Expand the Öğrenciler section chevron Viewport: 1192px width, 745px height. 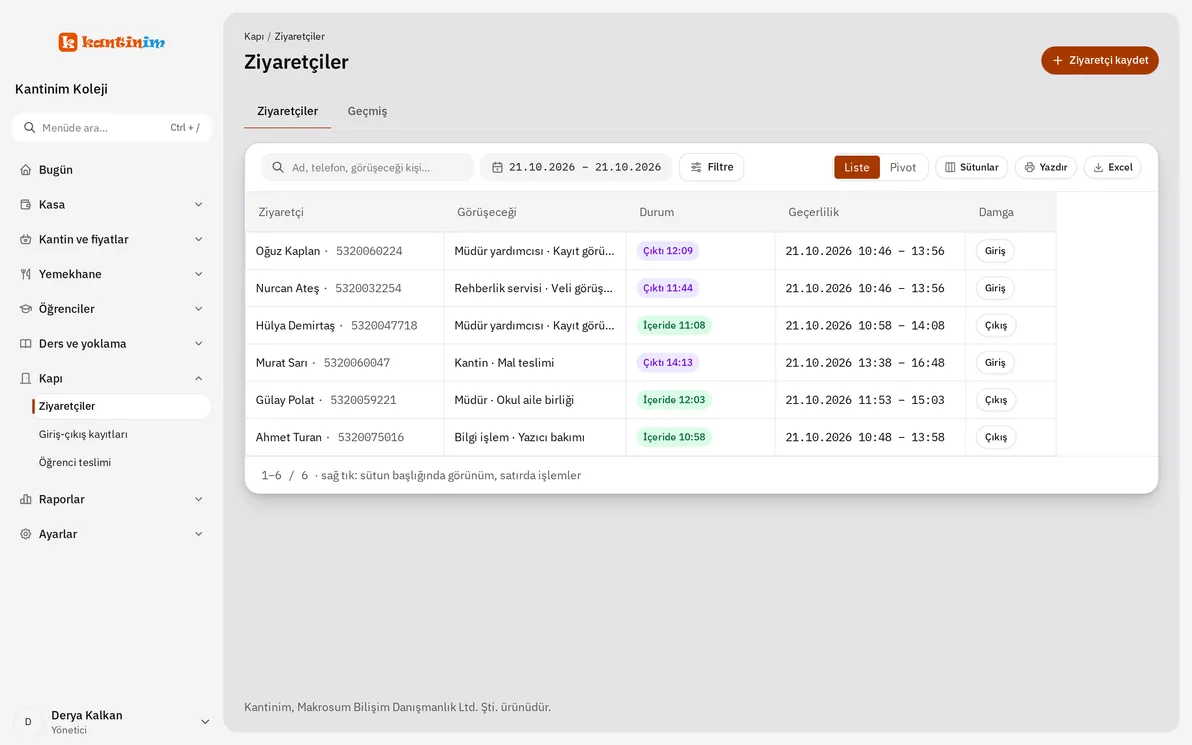[198, 309]
